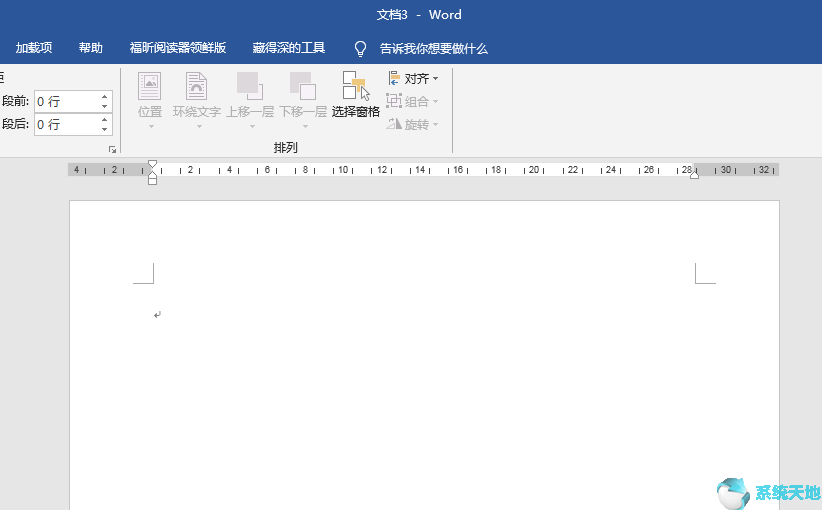The width and height of the screenshot is (822, 510).
Task: Open the 帮助 ribbon tab
Action: pyautogui.click(x=91, y=48)
